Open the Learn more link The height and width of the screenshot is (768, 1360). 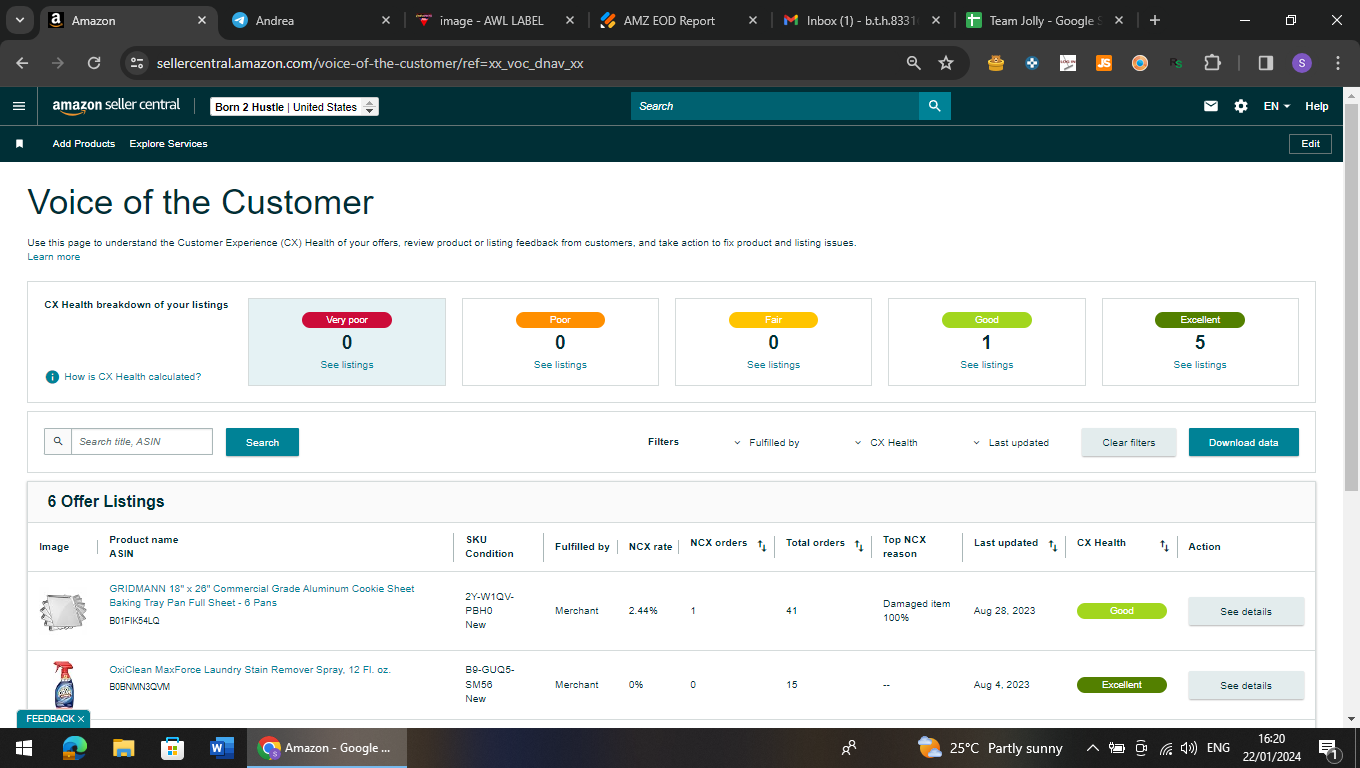(x=54, y=257)
